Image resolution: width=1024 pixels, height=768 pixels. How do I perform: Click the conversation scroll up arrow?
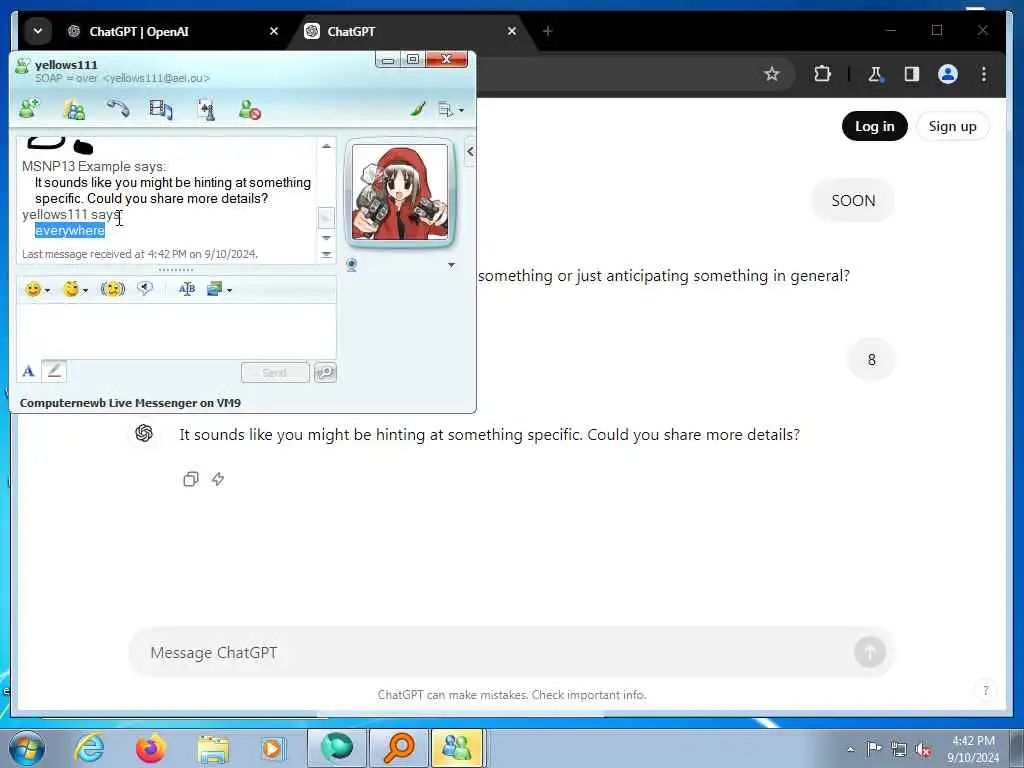click(x=326, y=146)
